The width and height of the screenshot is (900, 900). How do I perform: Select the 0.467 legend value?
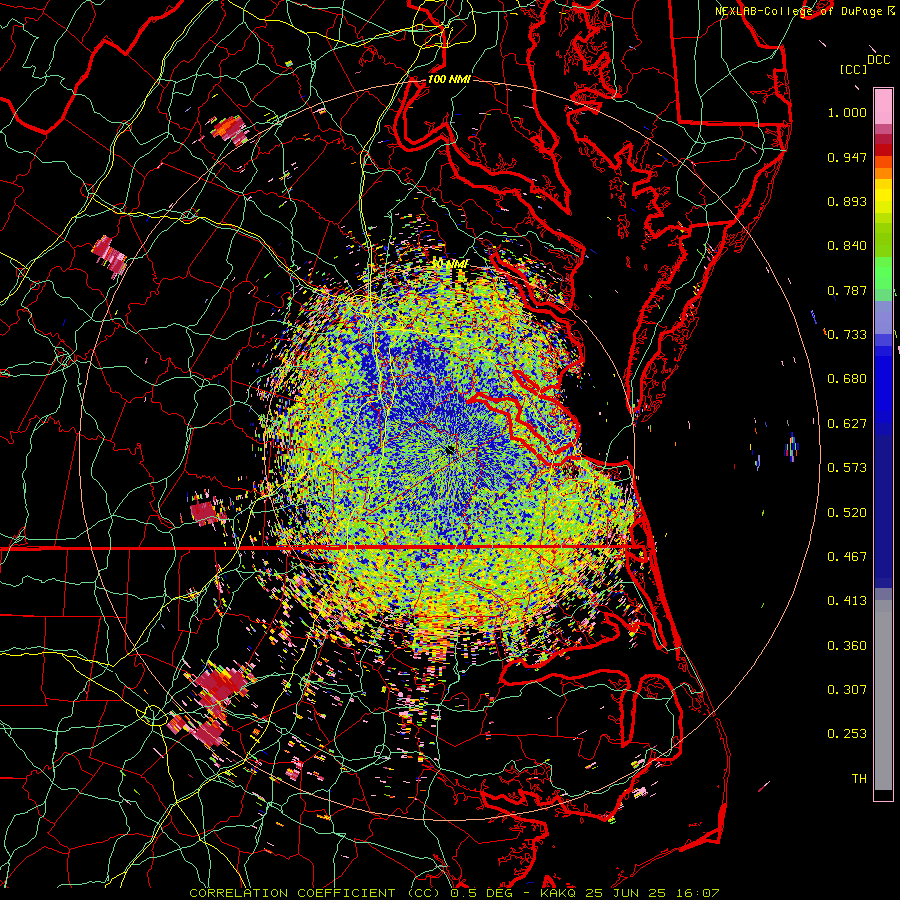(x=847, y=557)
